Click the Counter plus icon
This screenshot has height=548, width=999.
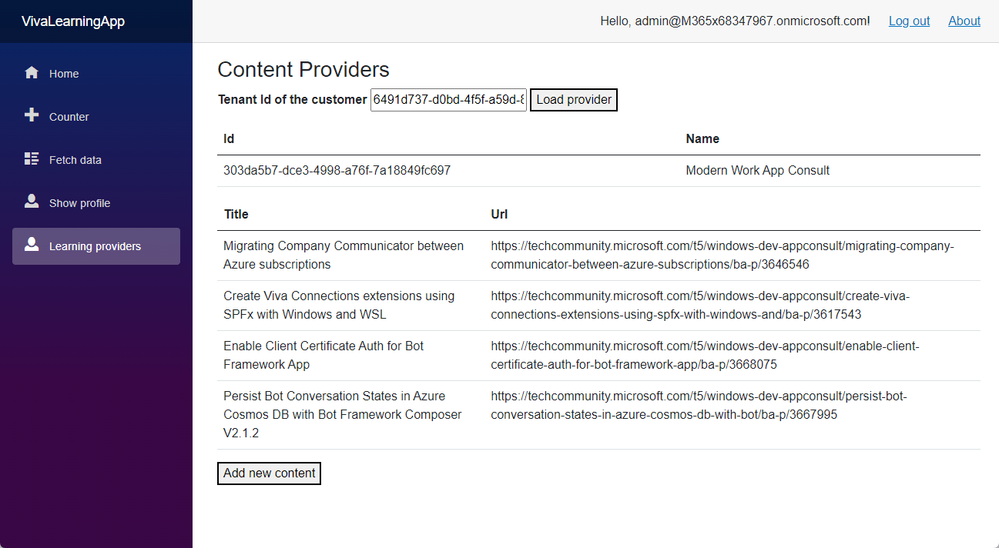[x=31, y=115]
